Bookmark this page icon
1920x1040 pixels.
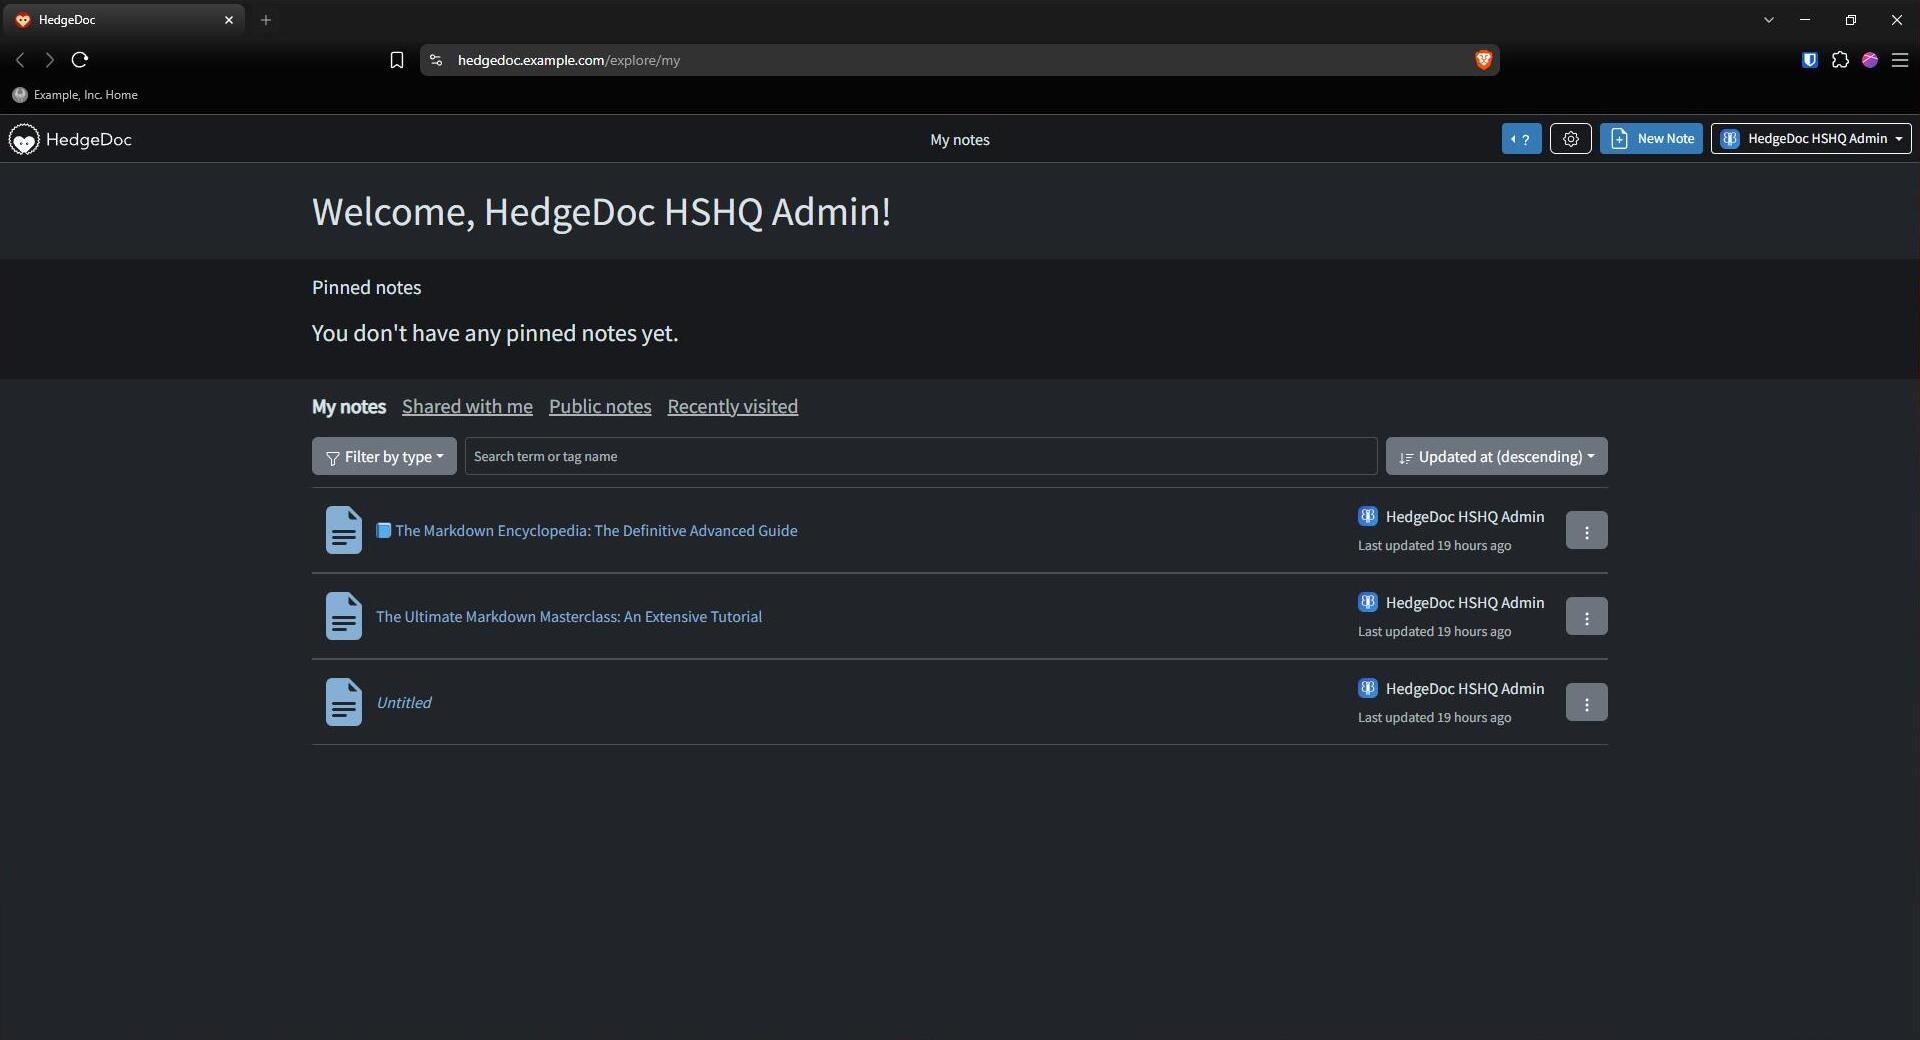click(396, 60)
